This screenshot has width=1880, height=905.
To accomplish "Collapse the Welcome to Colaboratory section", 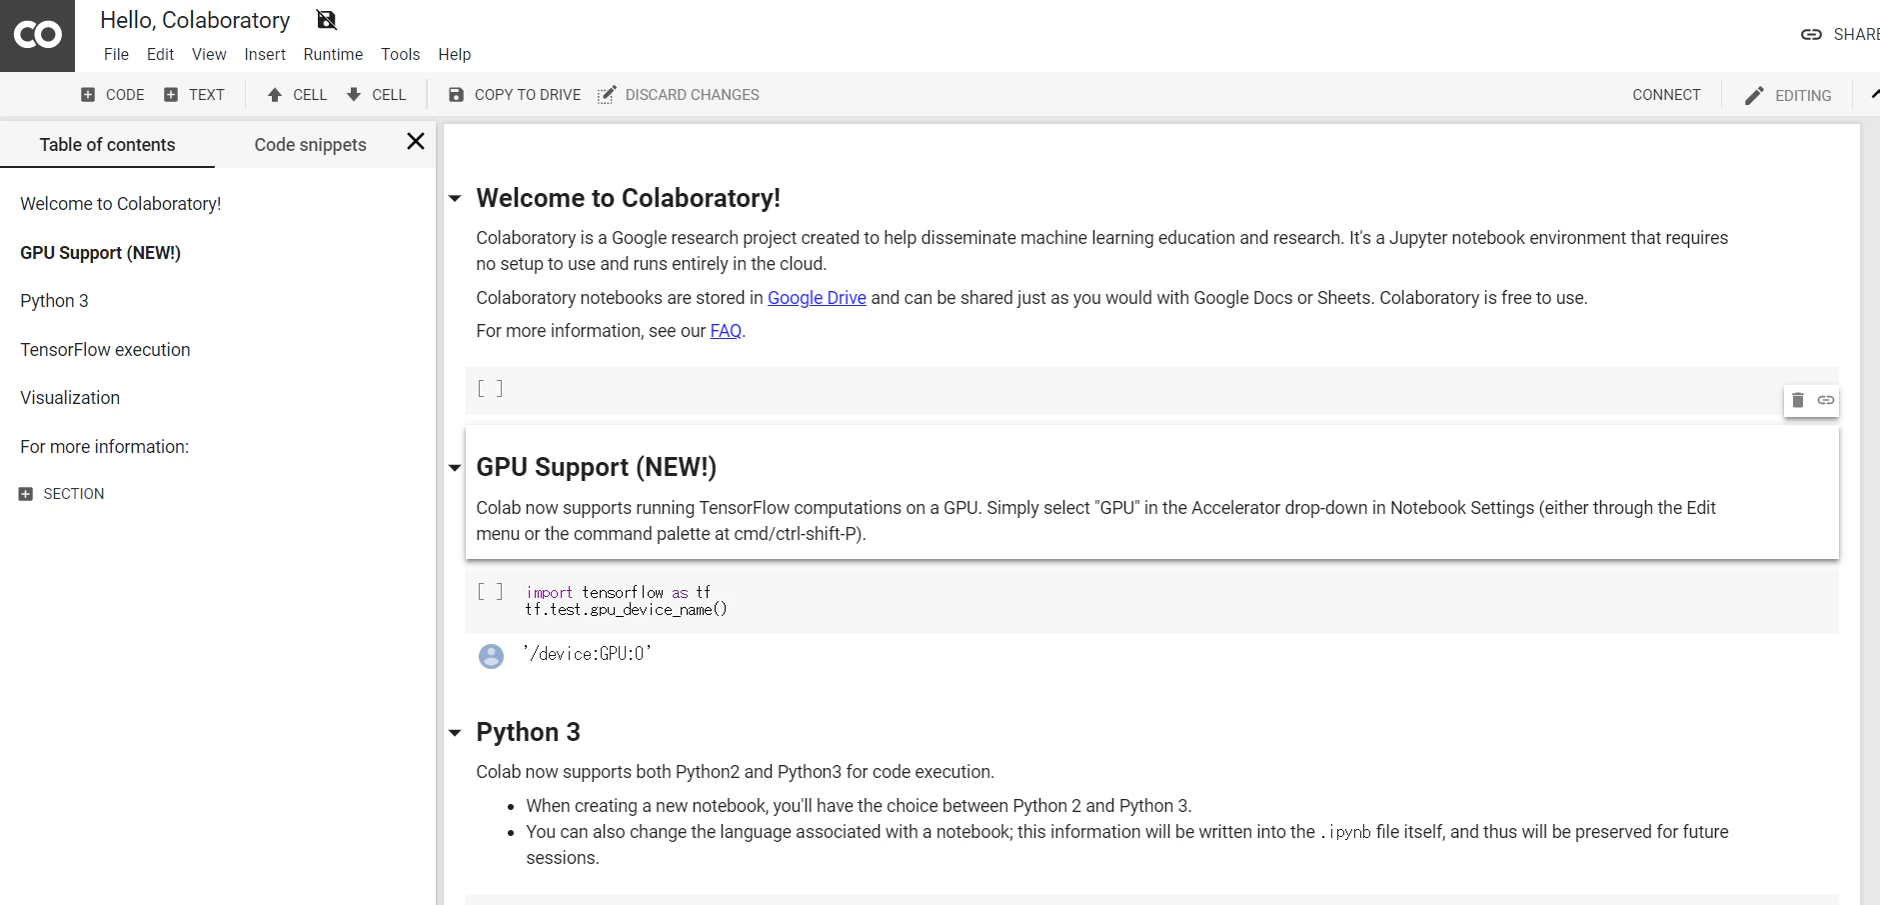I will 455,199.
